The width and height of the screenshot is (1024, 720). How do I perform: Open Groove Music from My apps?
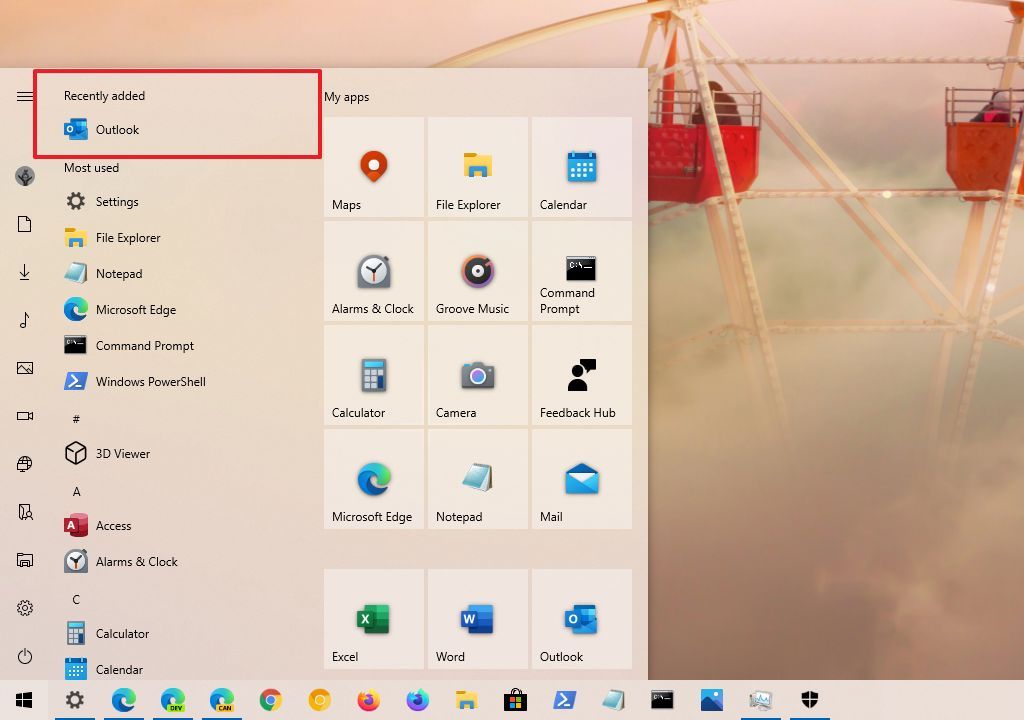tap(477, 271)
